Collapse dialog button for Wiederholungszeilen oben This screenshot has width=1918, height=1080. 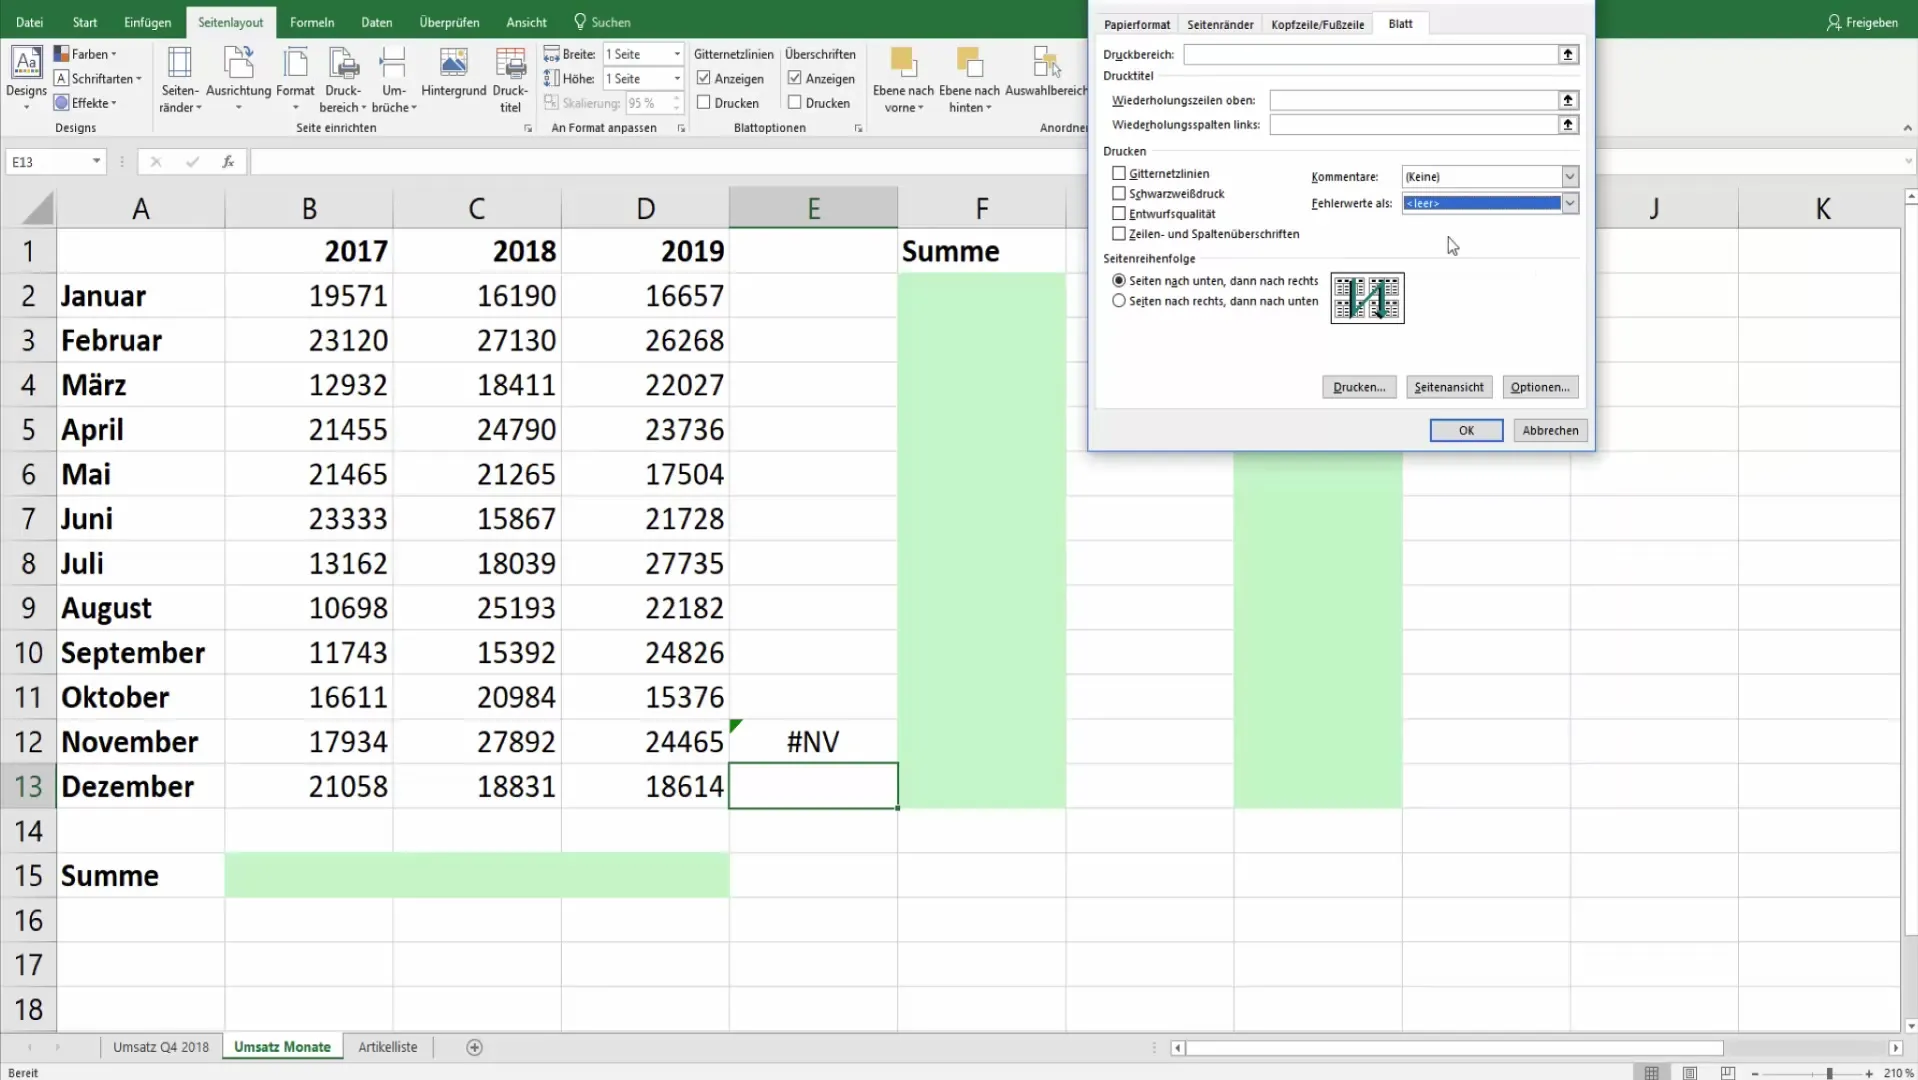[1568, 100]
